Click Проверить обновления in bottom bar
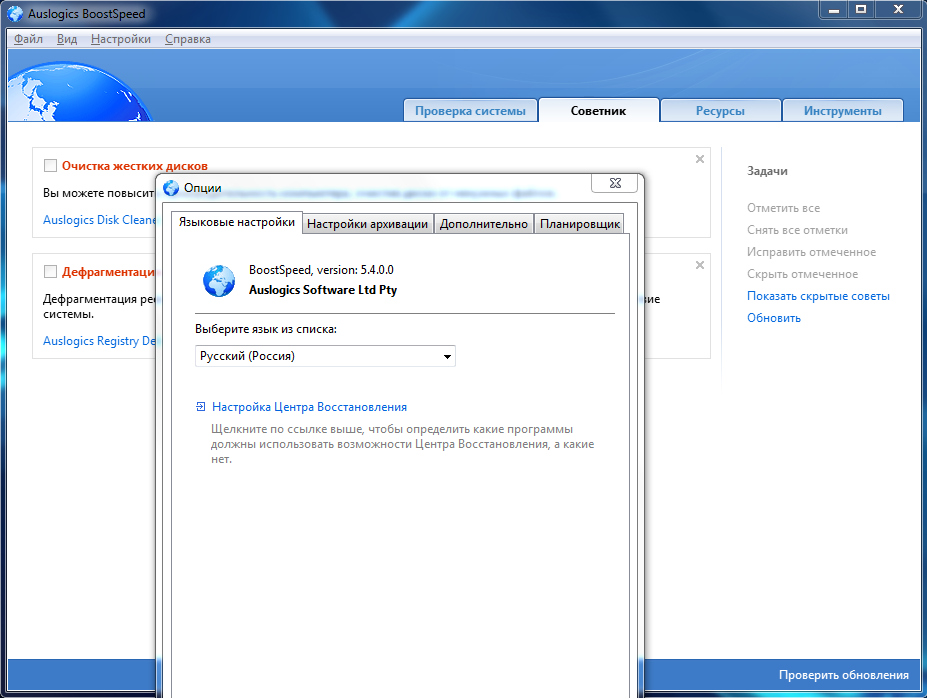927x698 pixels. [844, 675]
